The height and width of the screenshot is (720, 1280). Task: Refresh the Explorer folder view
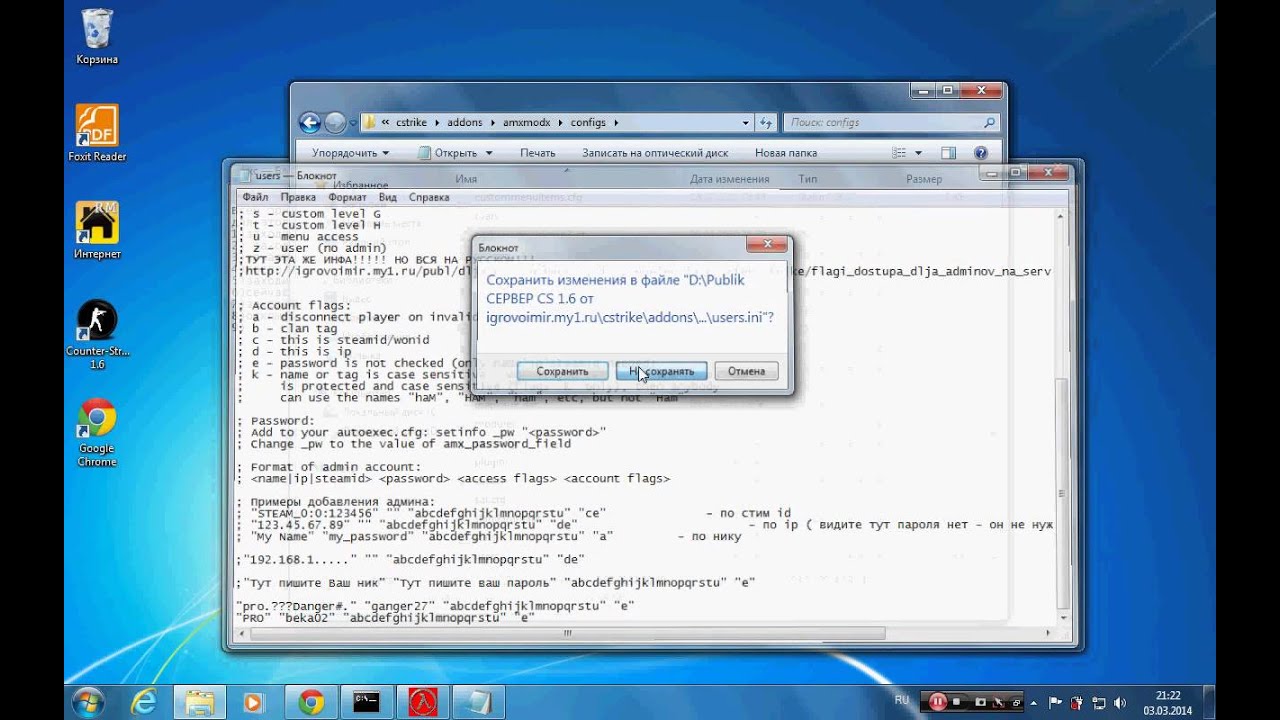[x=766, y=123]
